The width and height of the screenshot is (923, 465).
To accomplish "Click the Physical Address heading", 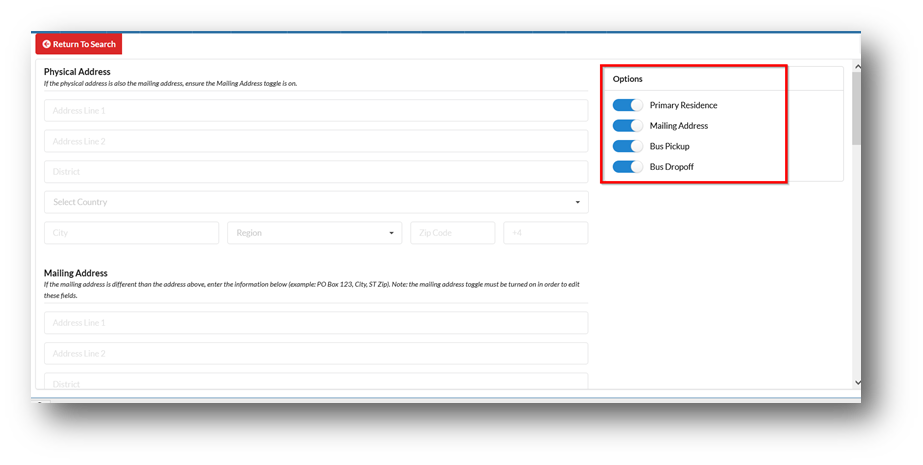I will pos(77,72).
